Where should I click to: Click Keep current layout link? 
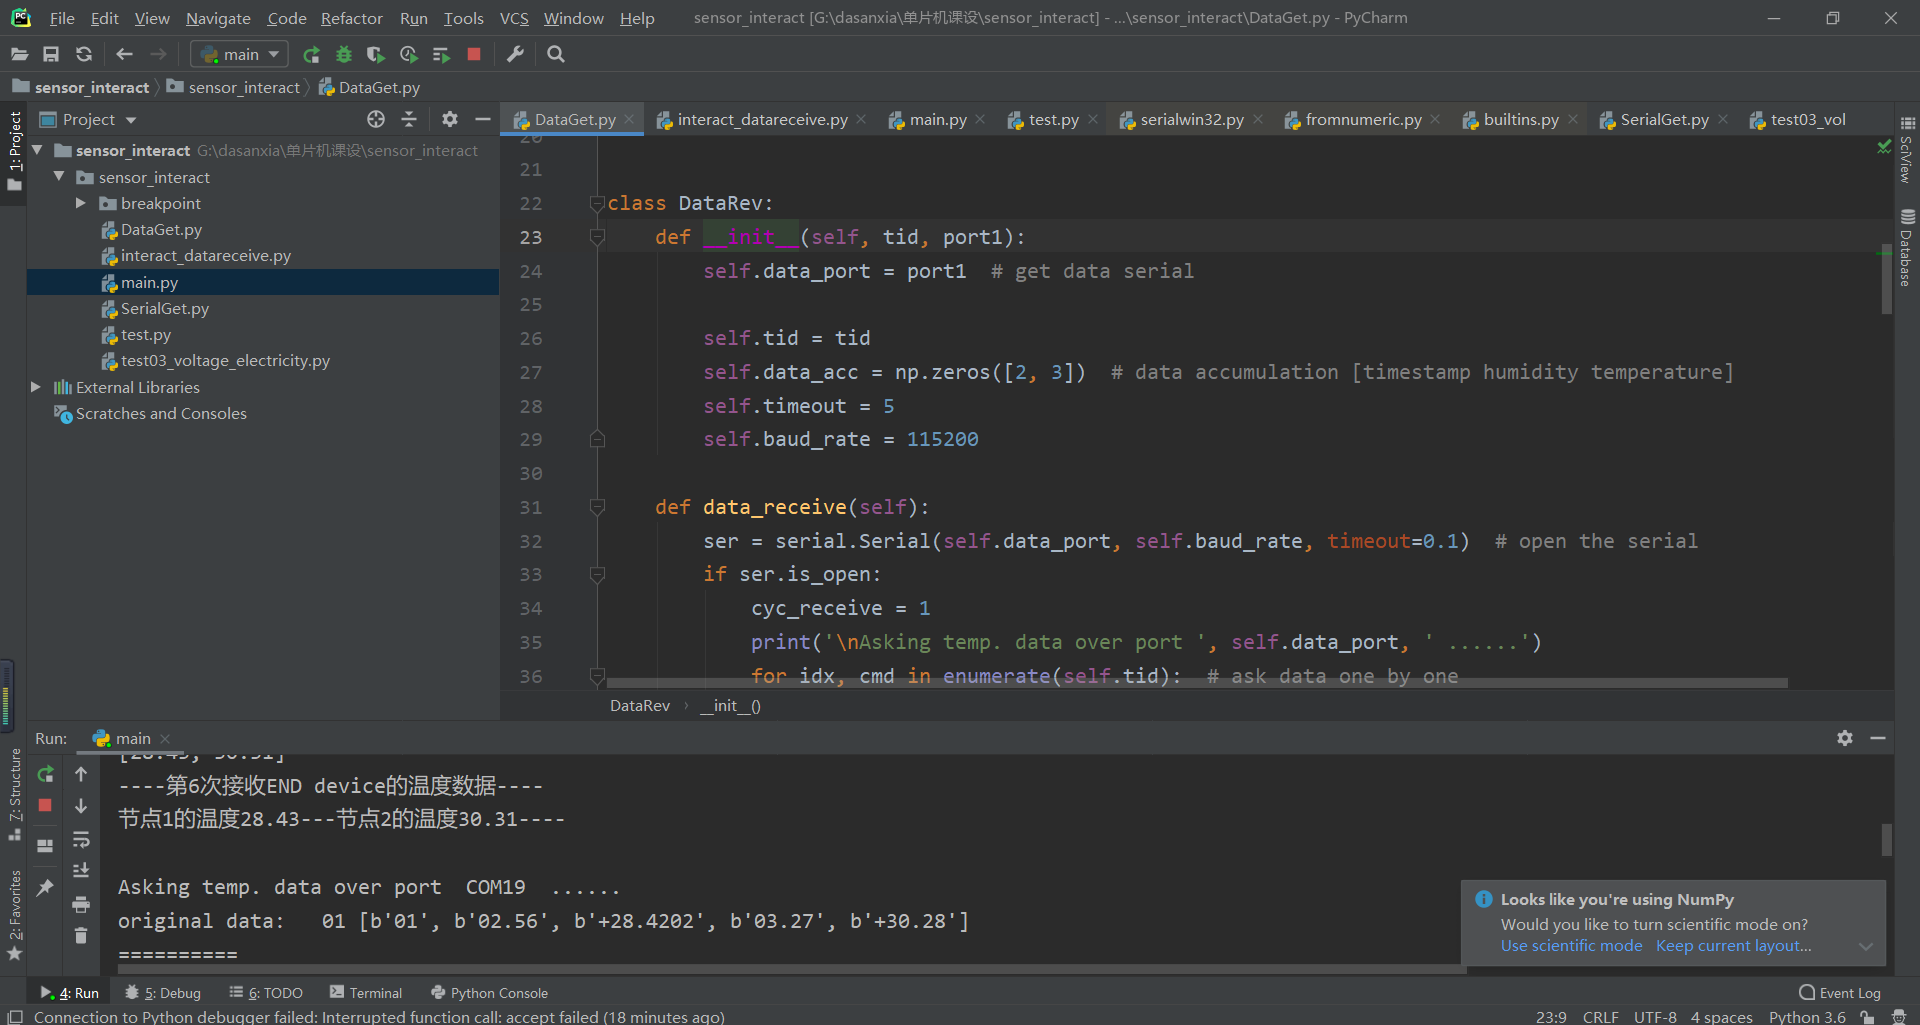click(1733, 946)
